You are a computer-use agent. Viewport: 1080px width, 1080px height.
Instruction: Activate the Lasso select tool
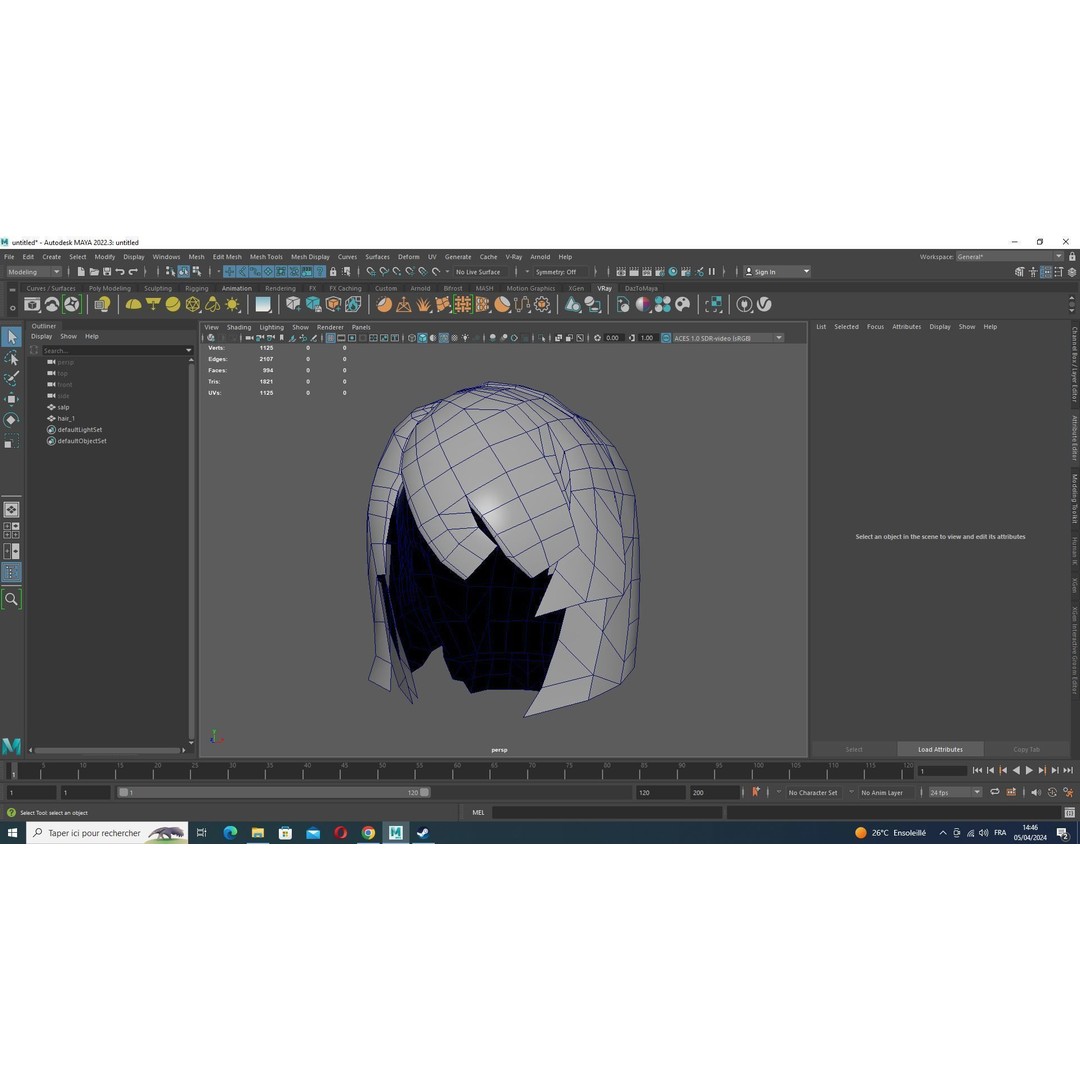click(x=12, y=358)
